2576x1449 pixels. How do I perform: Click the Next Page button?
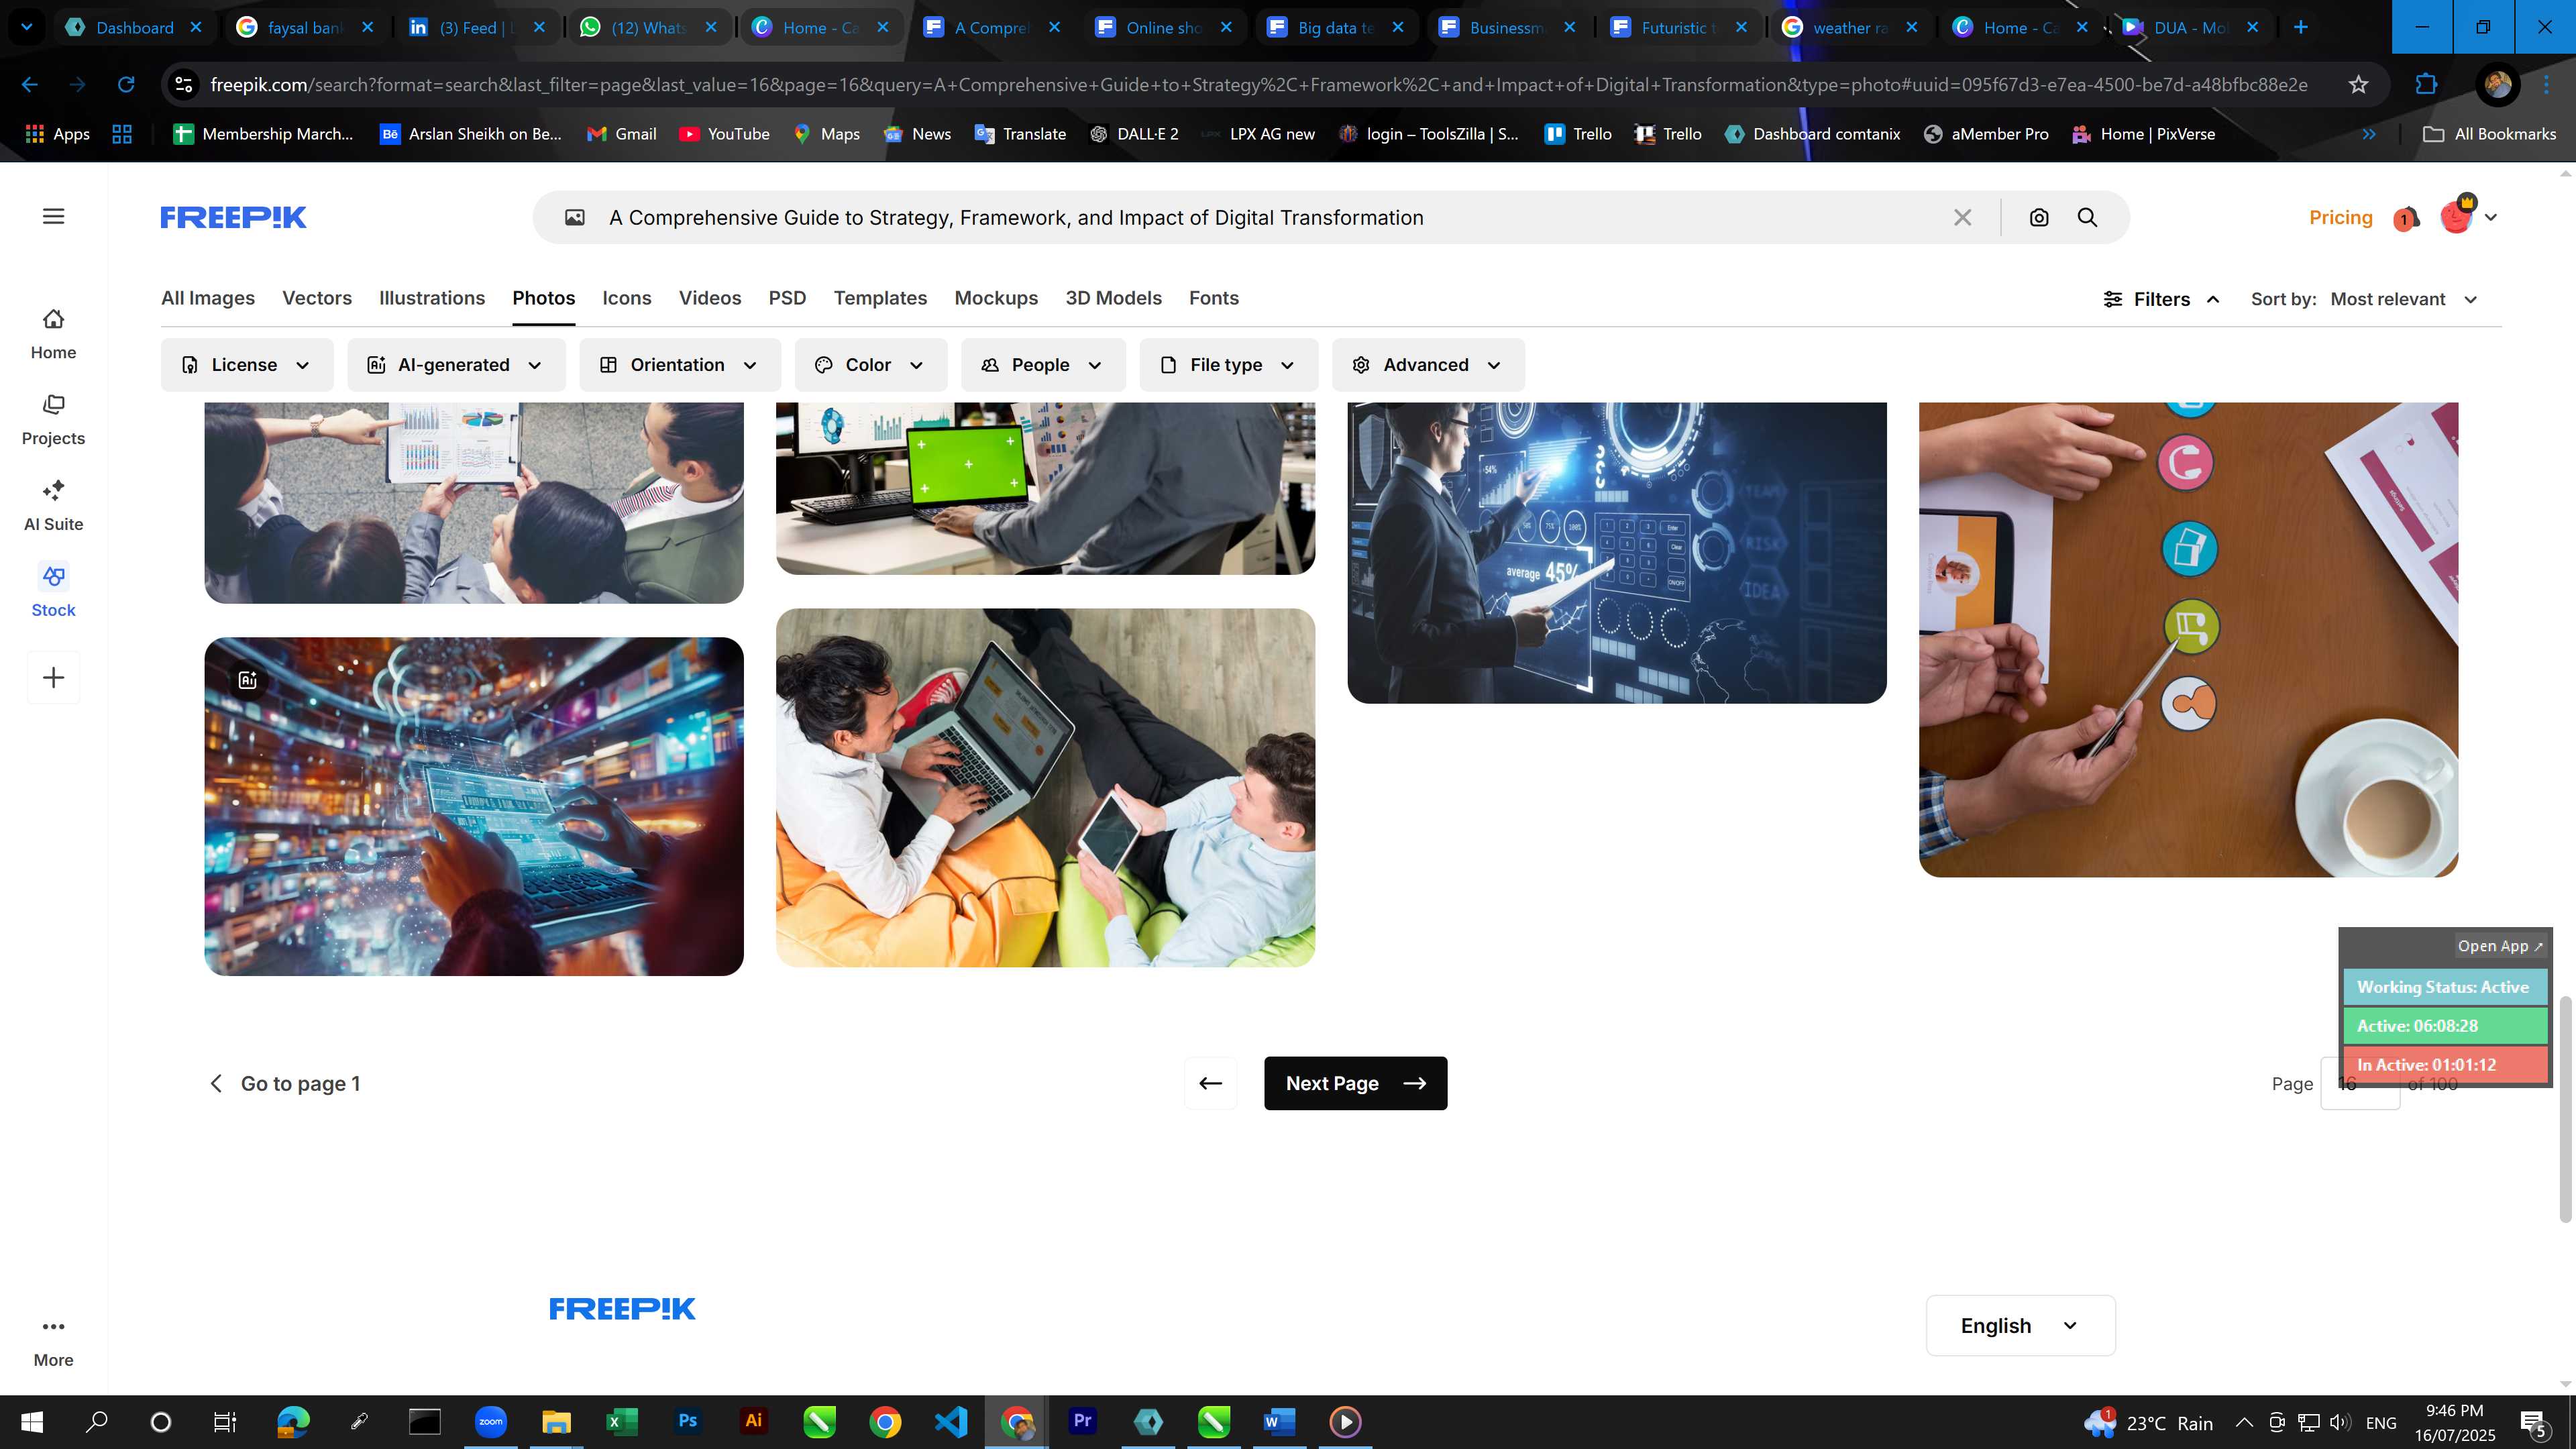[1355, 1083]
